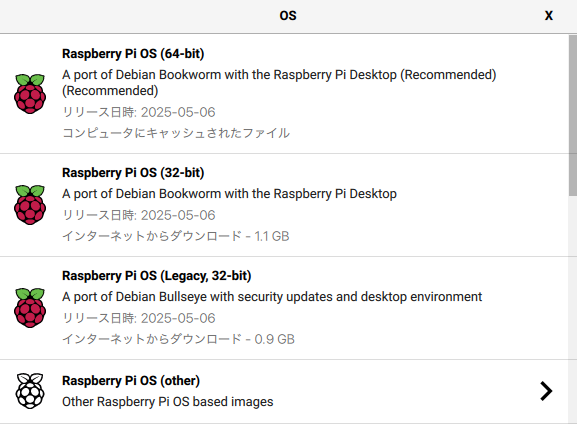Click the Debian Bullseye security updates description
Viewport: 577px width, 424px height.
(x=272, y=297)
